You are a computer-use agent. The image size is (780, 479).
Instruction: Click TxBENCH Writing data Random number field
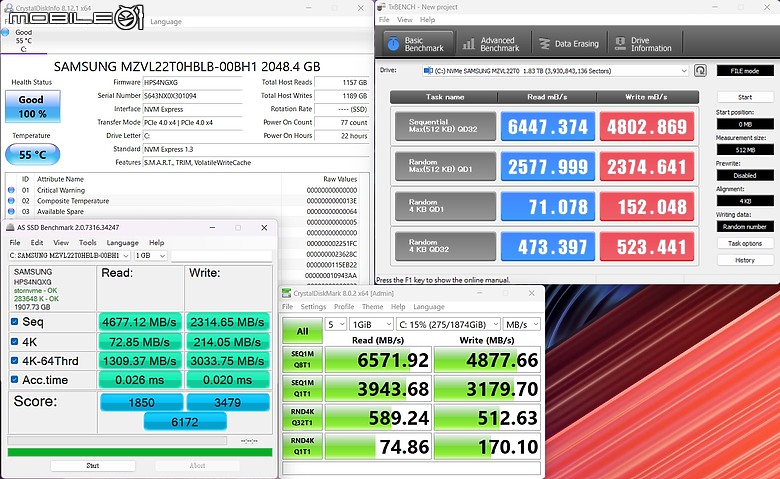[x=745, y=227]
